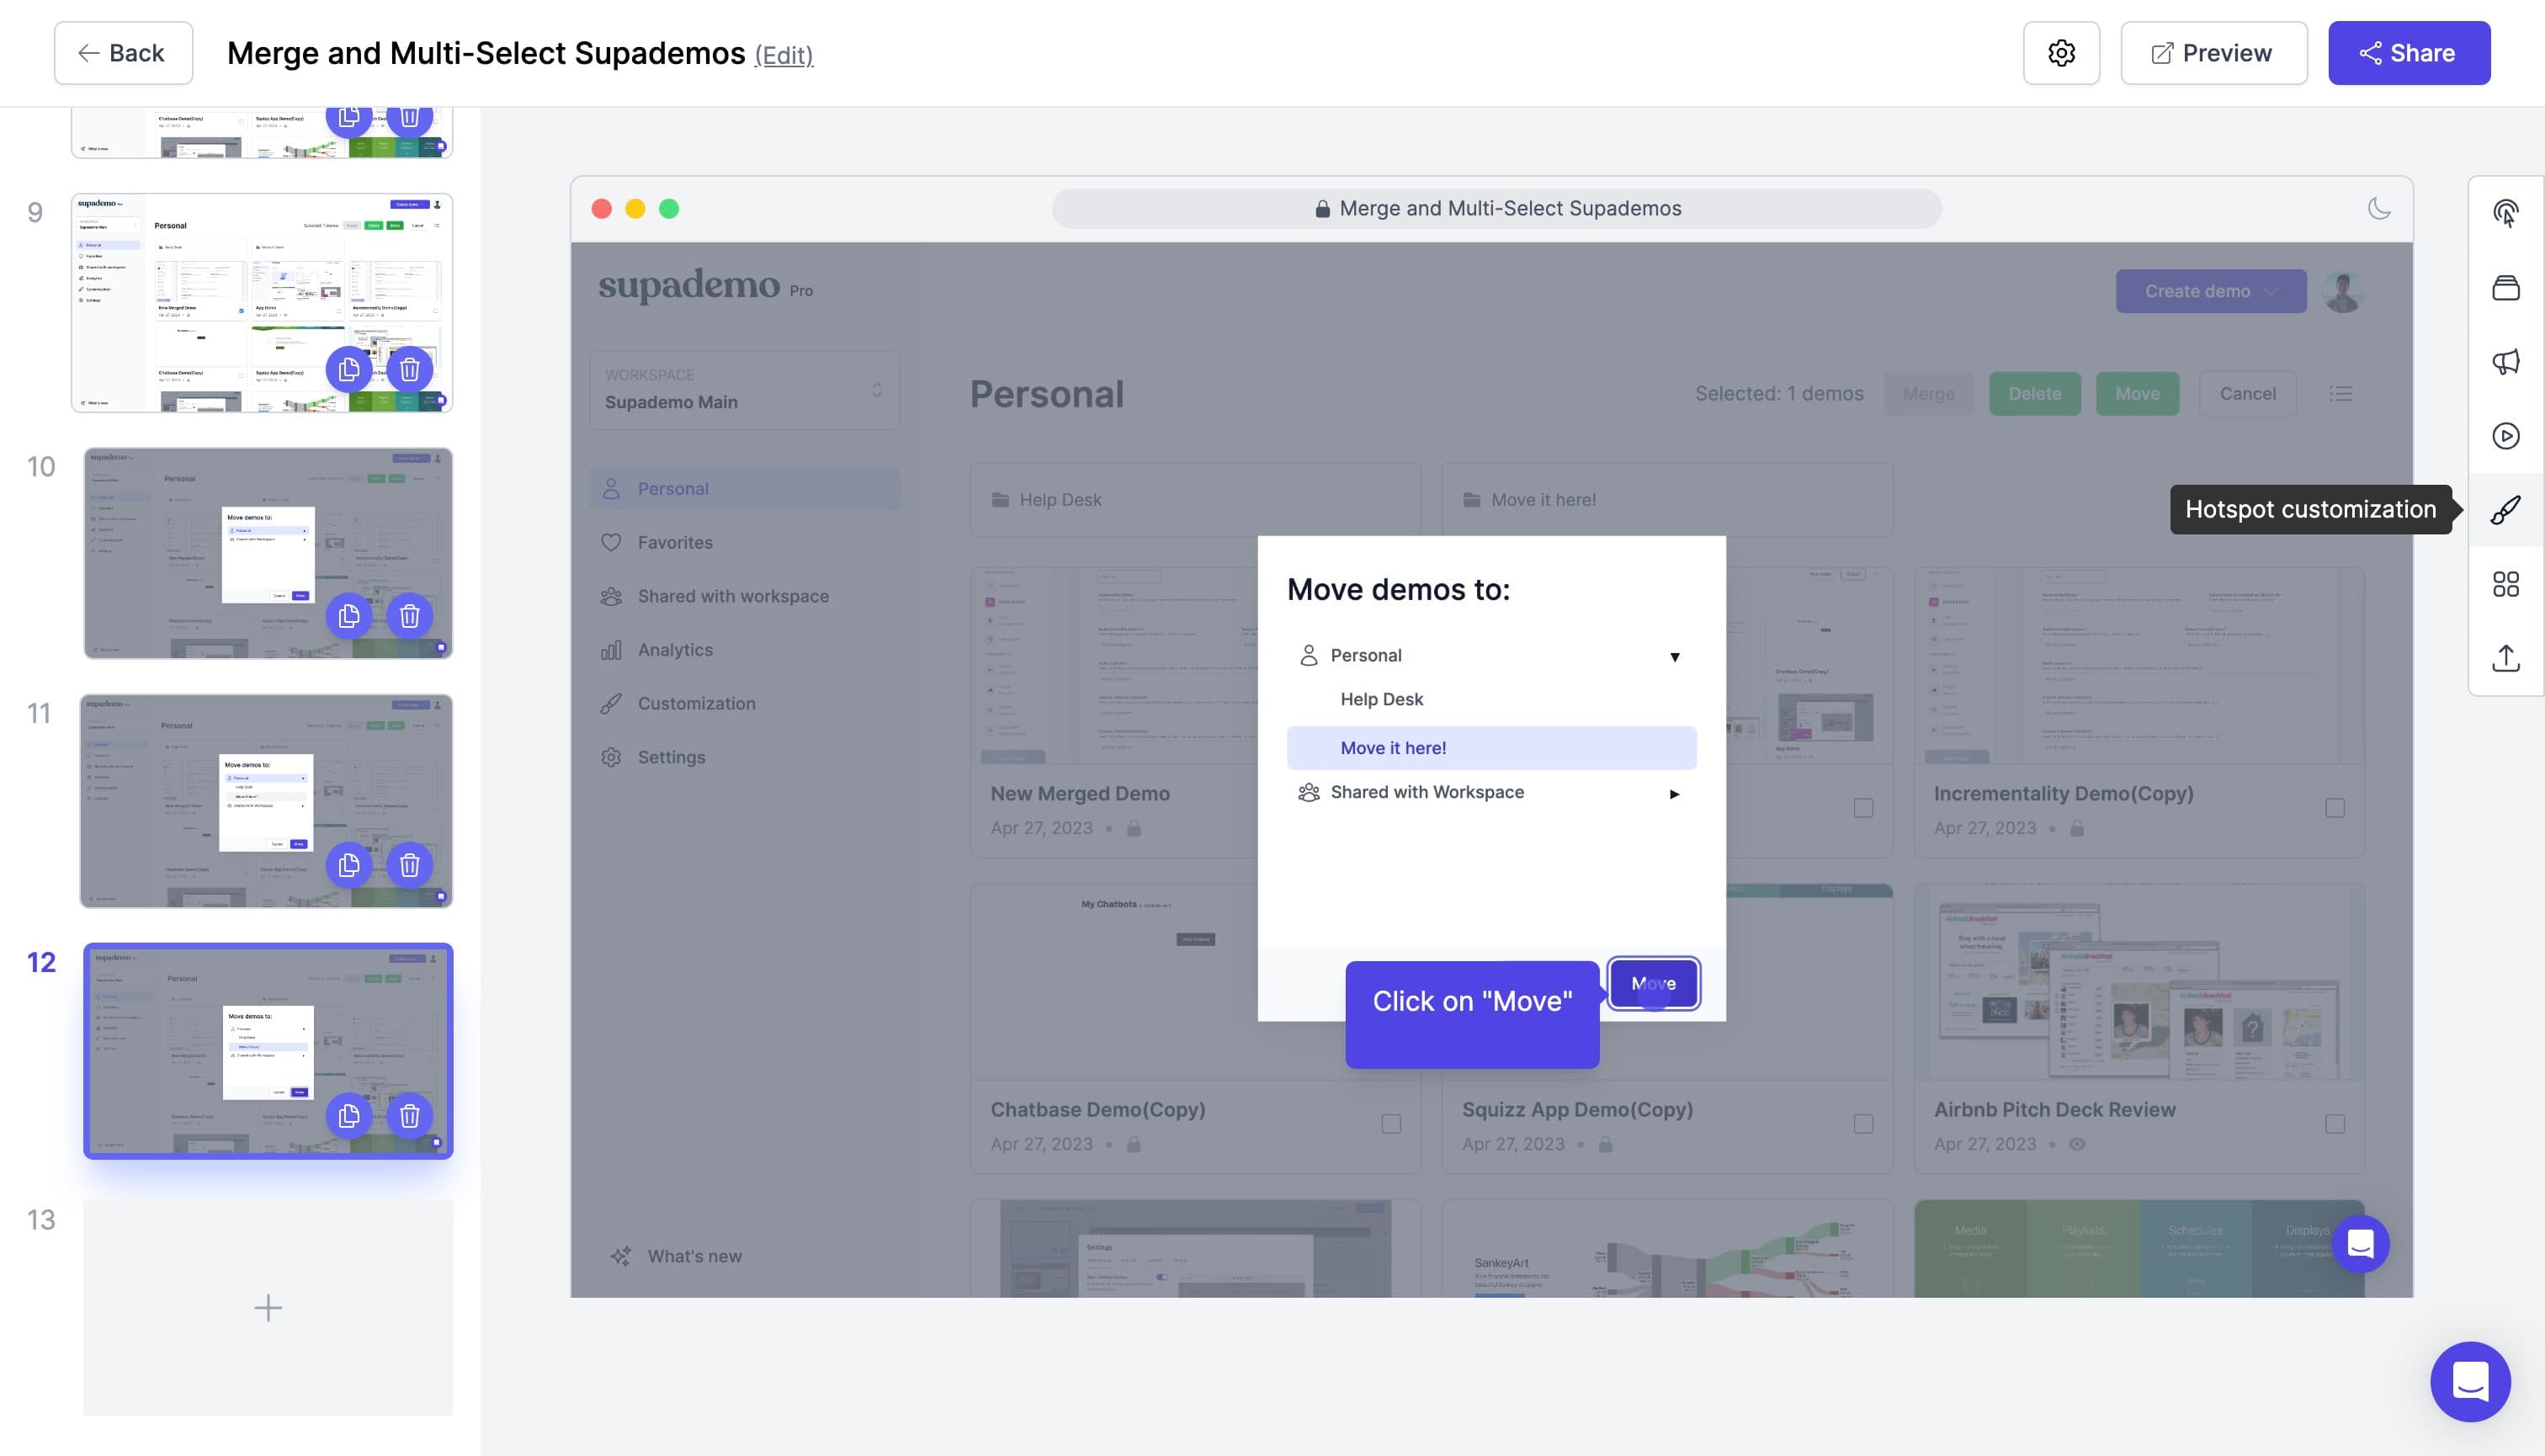
Task: Duplicate slide 9 using the copy icon
Action: click(349, 370)
